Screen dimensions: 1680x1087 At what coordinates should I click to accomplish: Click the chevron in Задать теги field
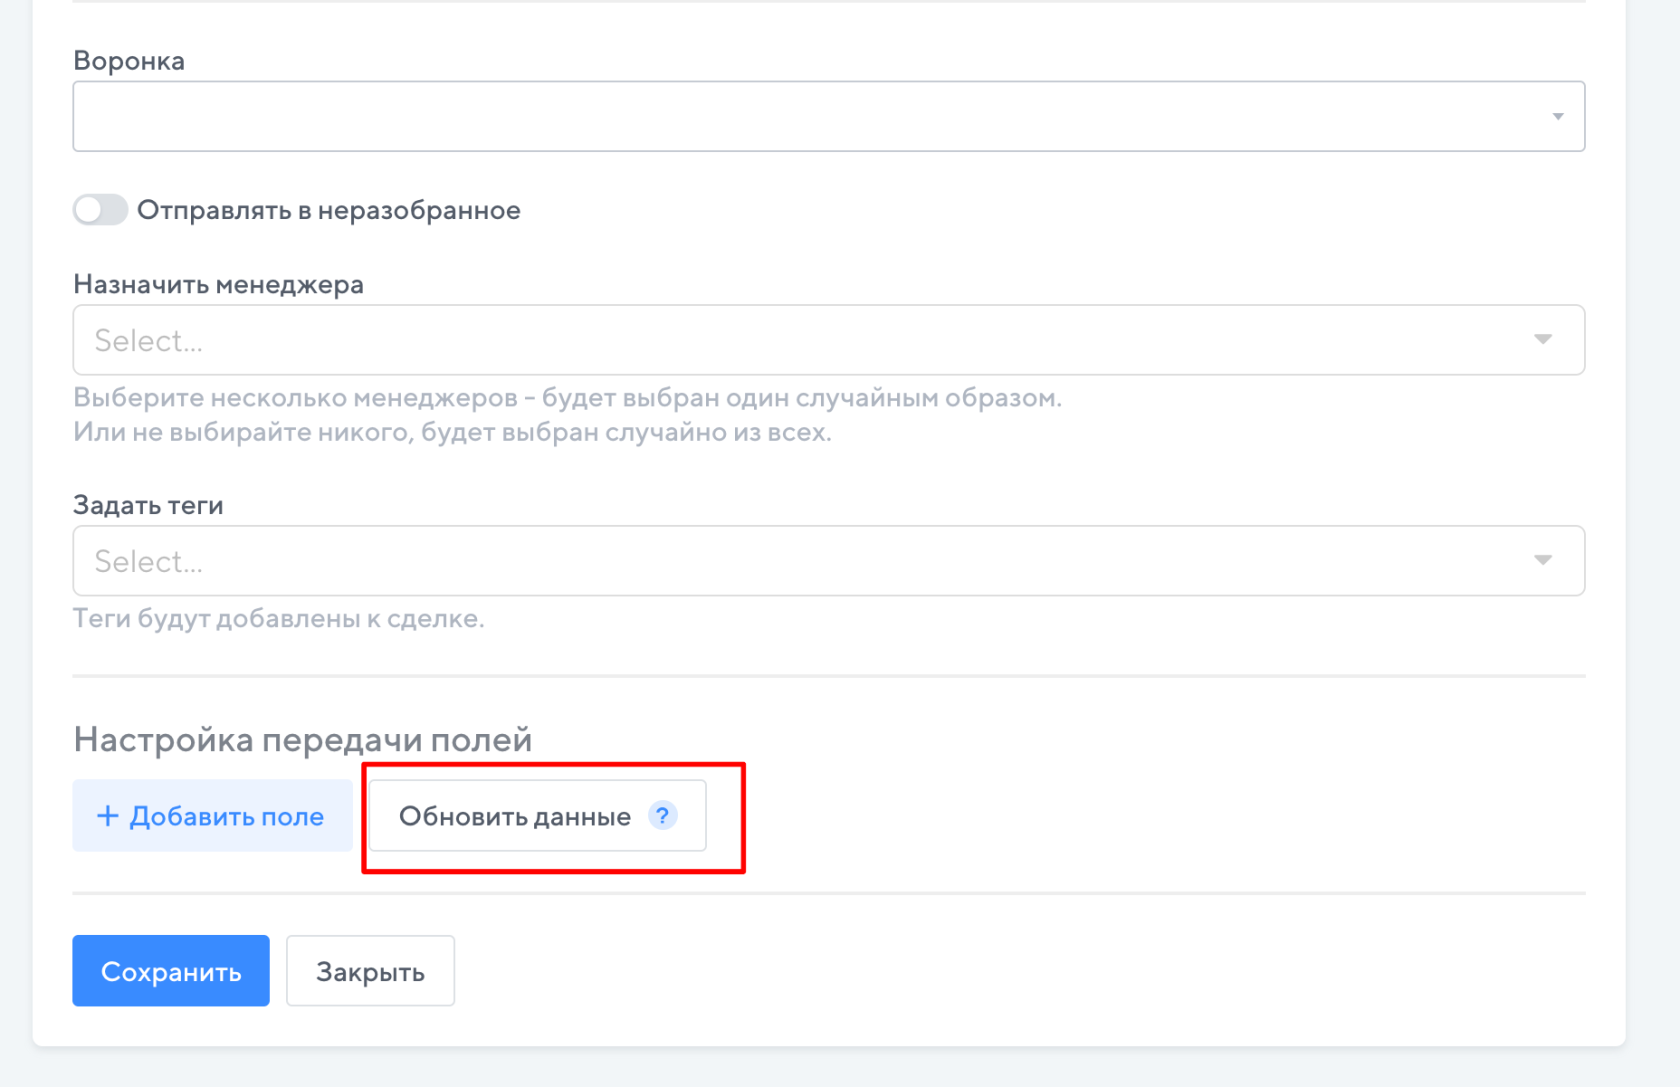[x=1543, y=560]
